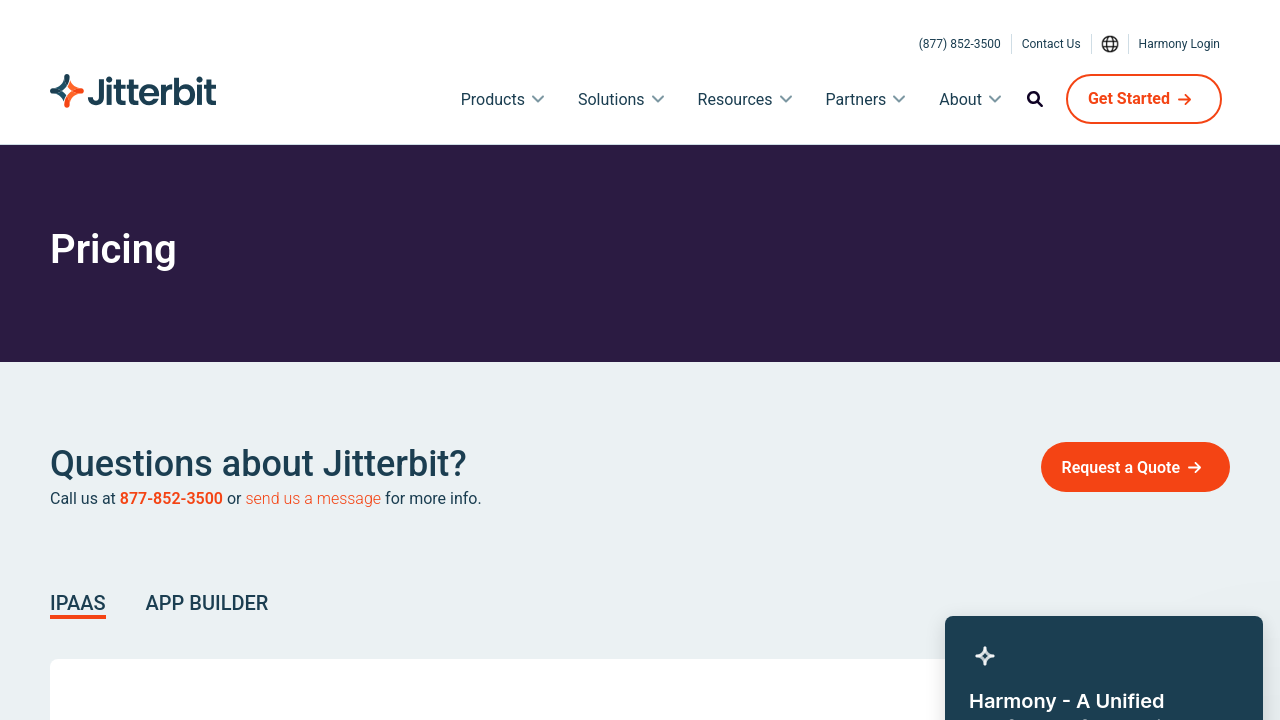Expand the Products menu chevron
The width and height of the screenshot is (1280, 720).
click(x=538, y=99)
